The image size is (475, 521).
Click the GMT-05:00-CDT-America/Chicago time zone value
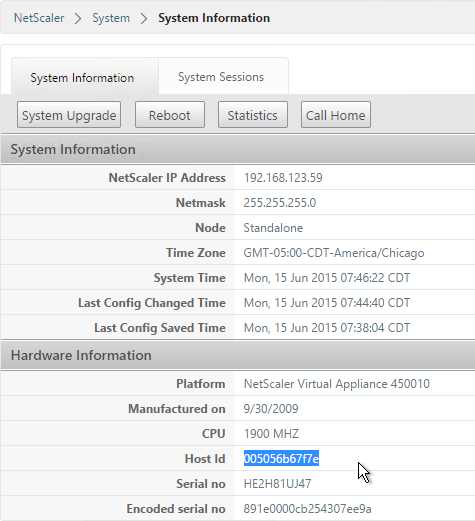pyautogui.click(x=334, y=253)
